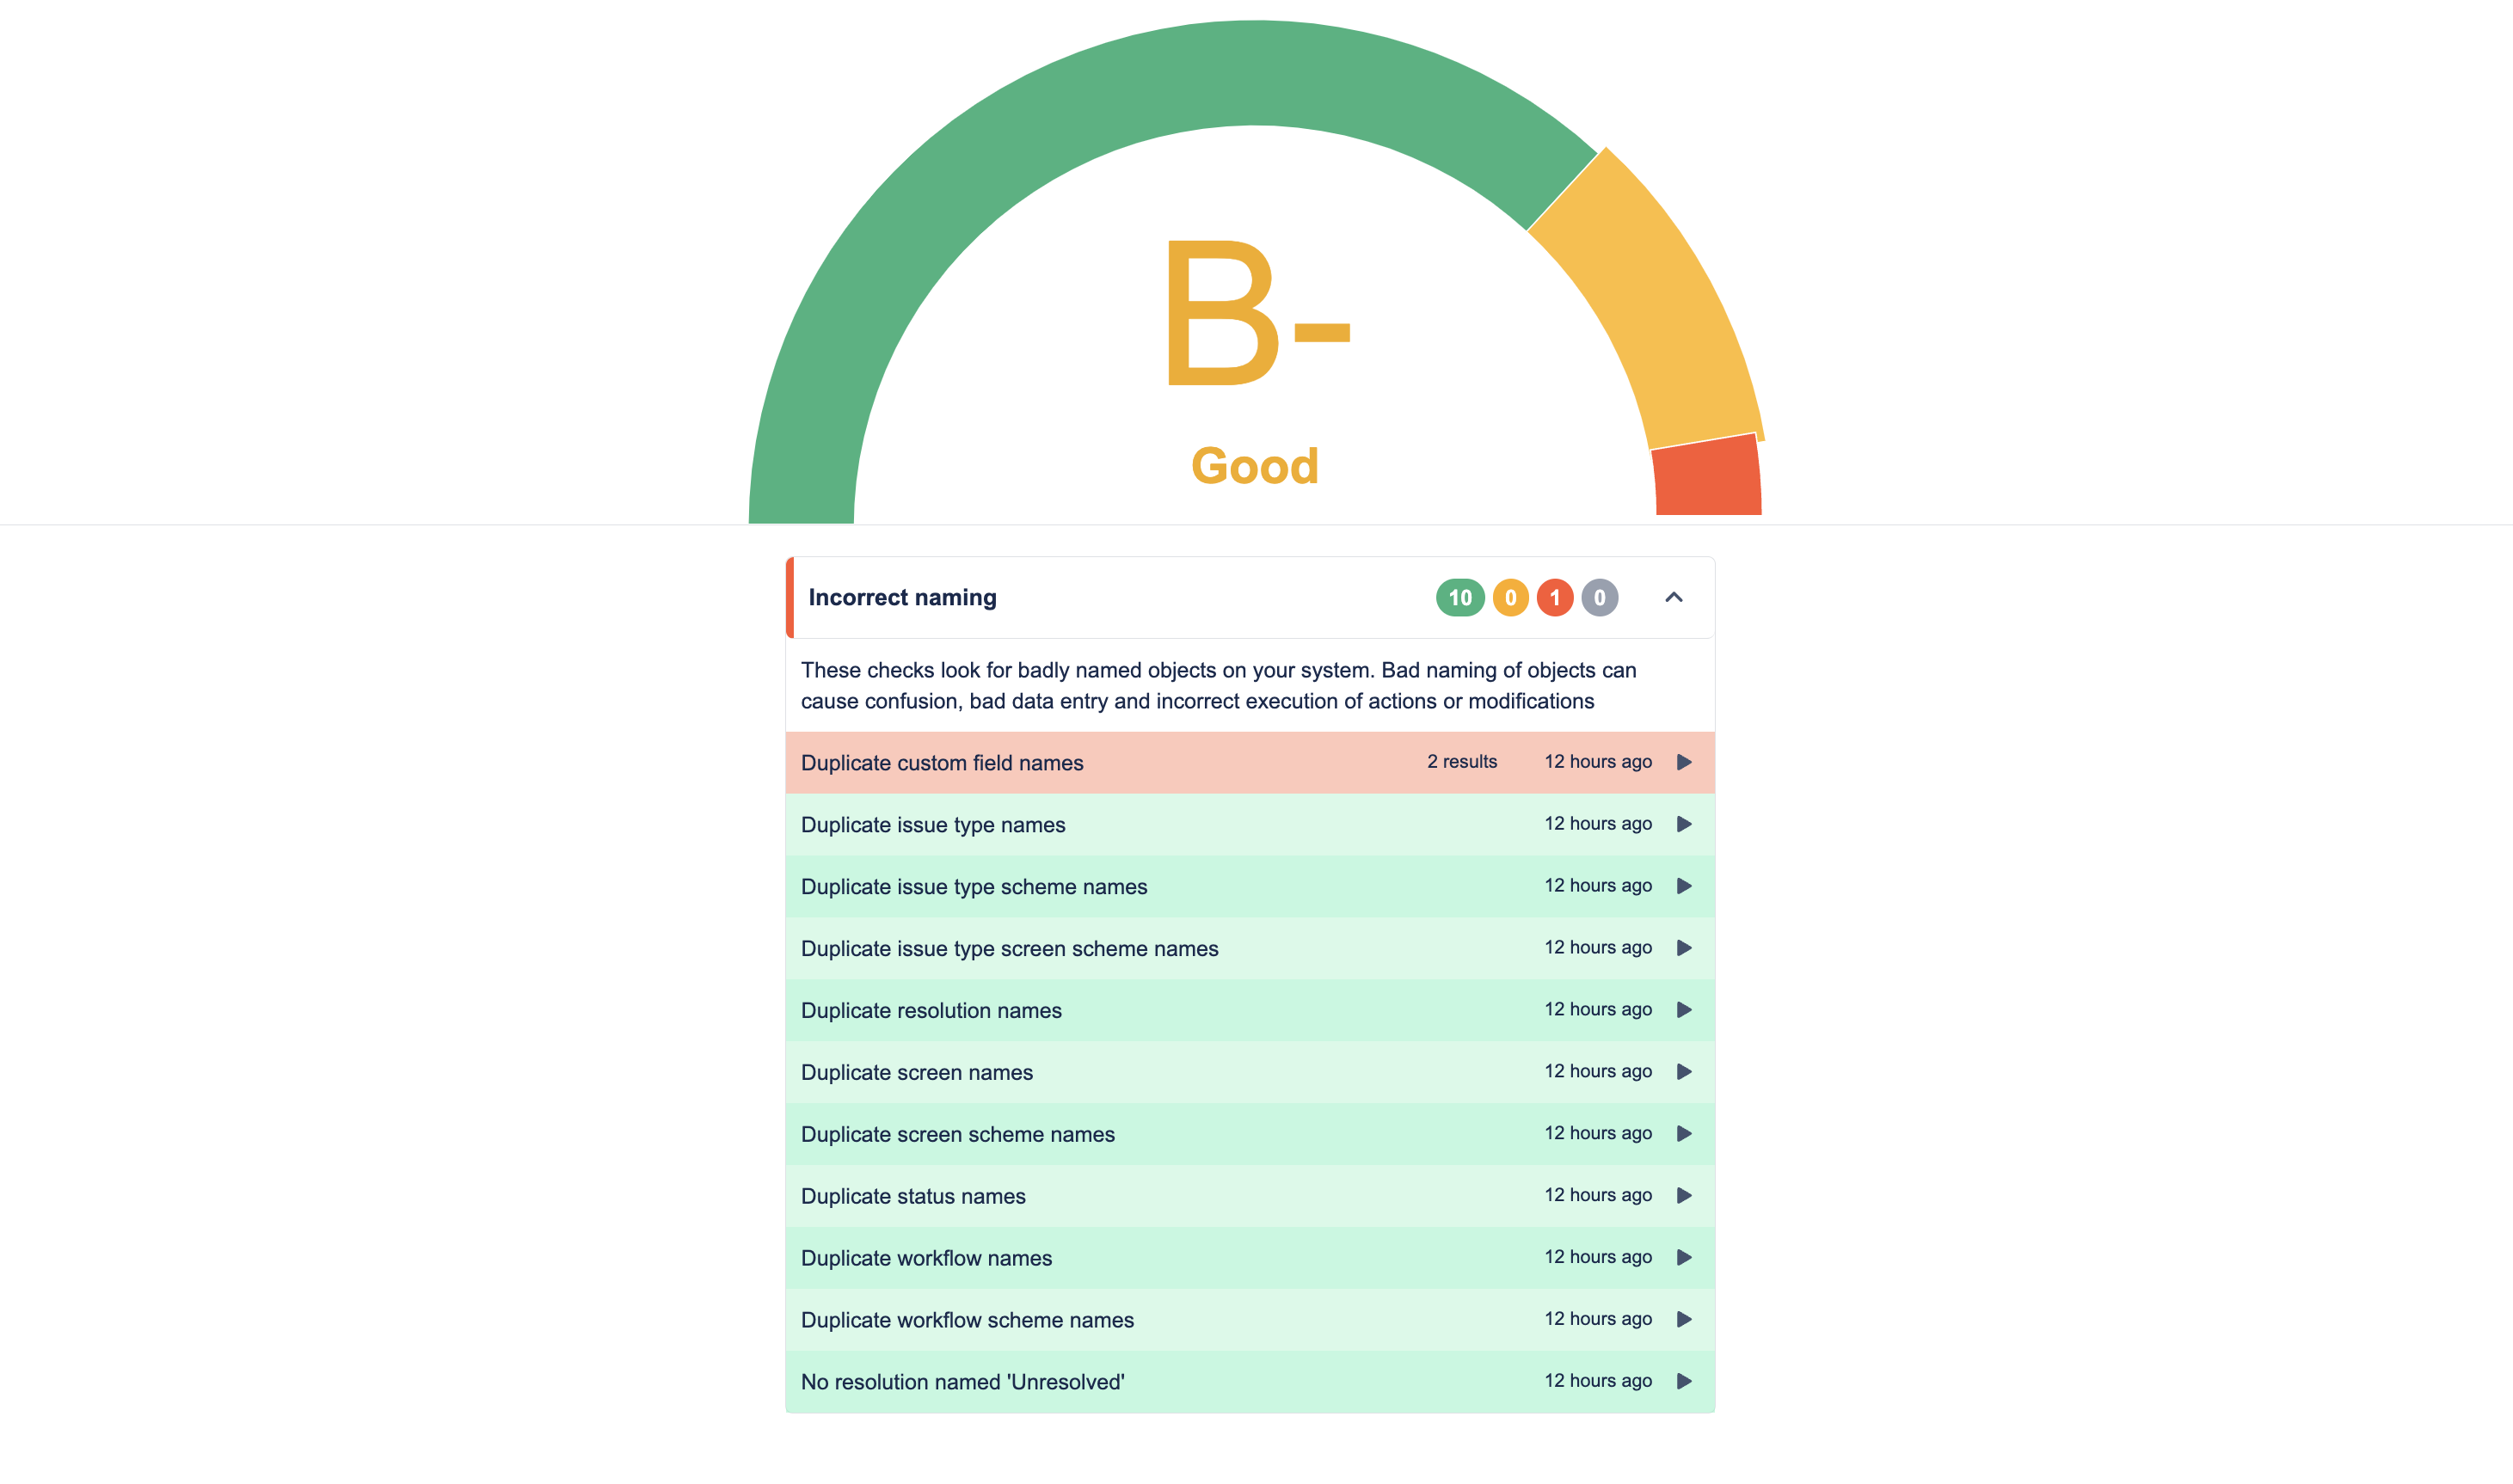Screen dimensions: 2513x1484
Task: Click the green badge showing 10 passed
Action: 1460,598
